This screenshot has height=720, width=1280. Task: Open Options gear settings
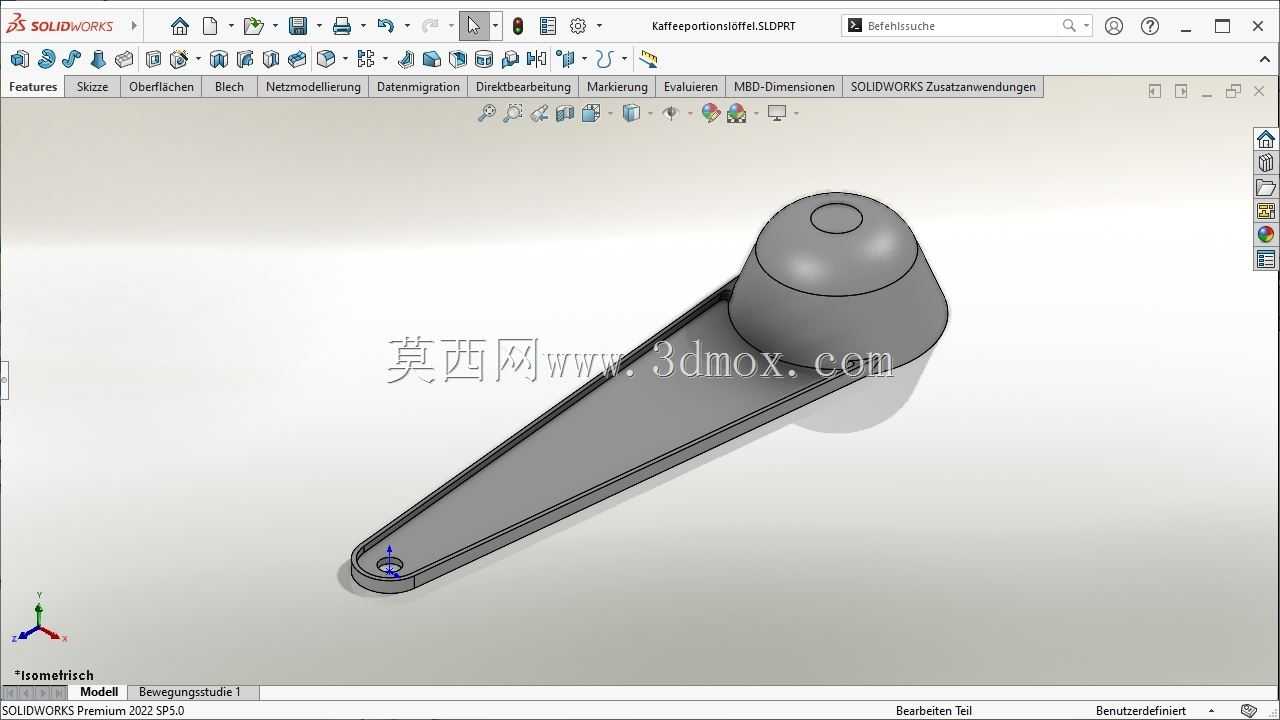[578, 26]
